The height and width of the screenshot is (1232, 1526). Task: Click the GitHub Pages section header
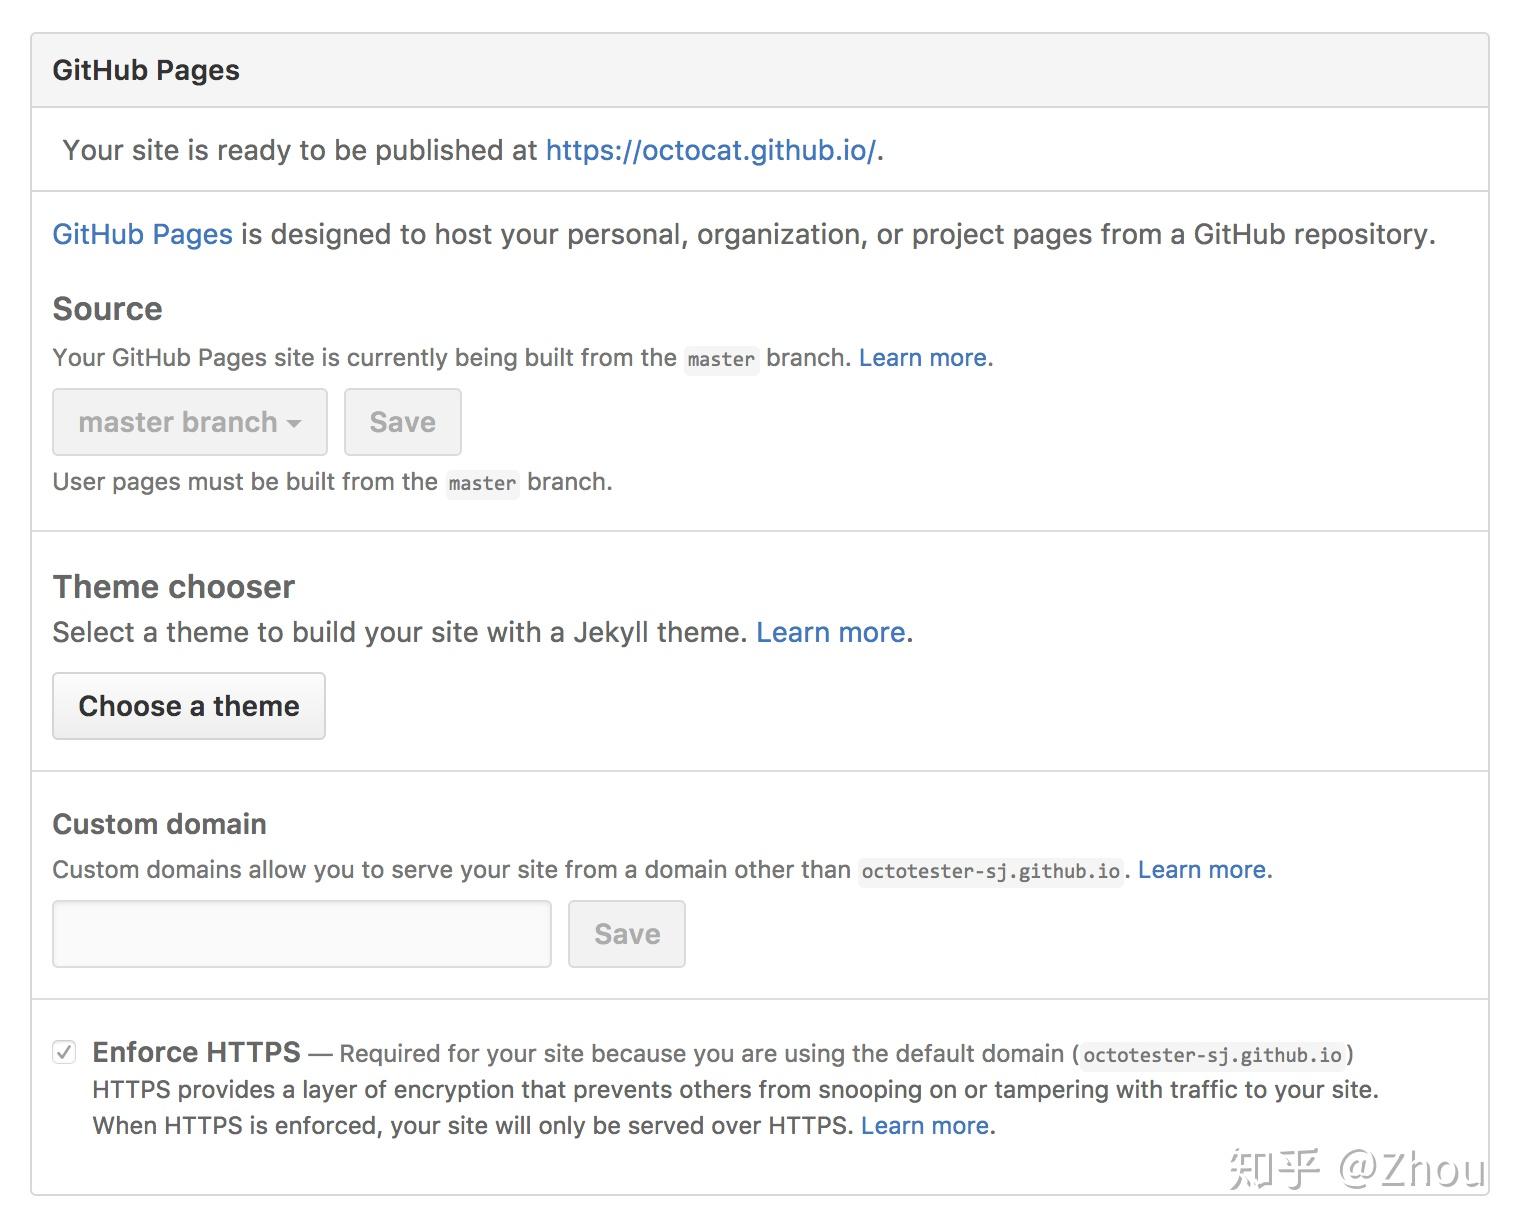[x=146, y=70]
